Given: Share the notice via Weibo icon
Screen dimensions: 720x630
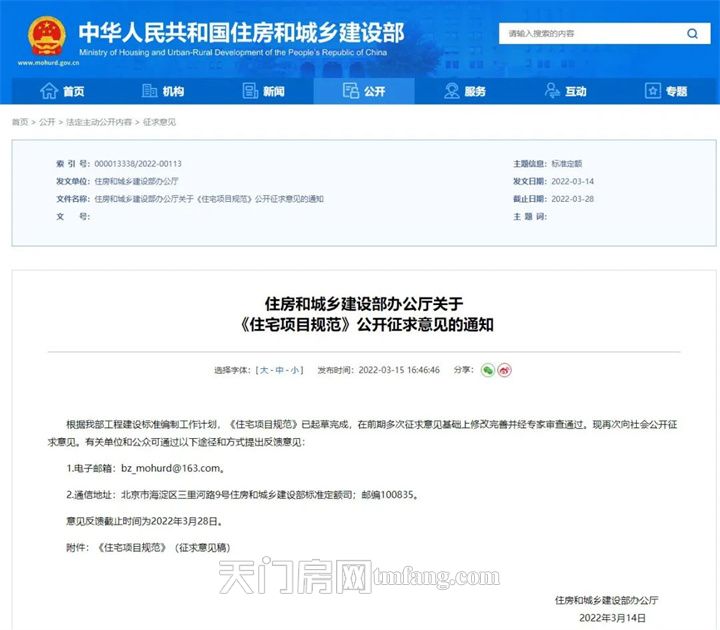Looking at the screenshot, I should click(x=505, y=369).
